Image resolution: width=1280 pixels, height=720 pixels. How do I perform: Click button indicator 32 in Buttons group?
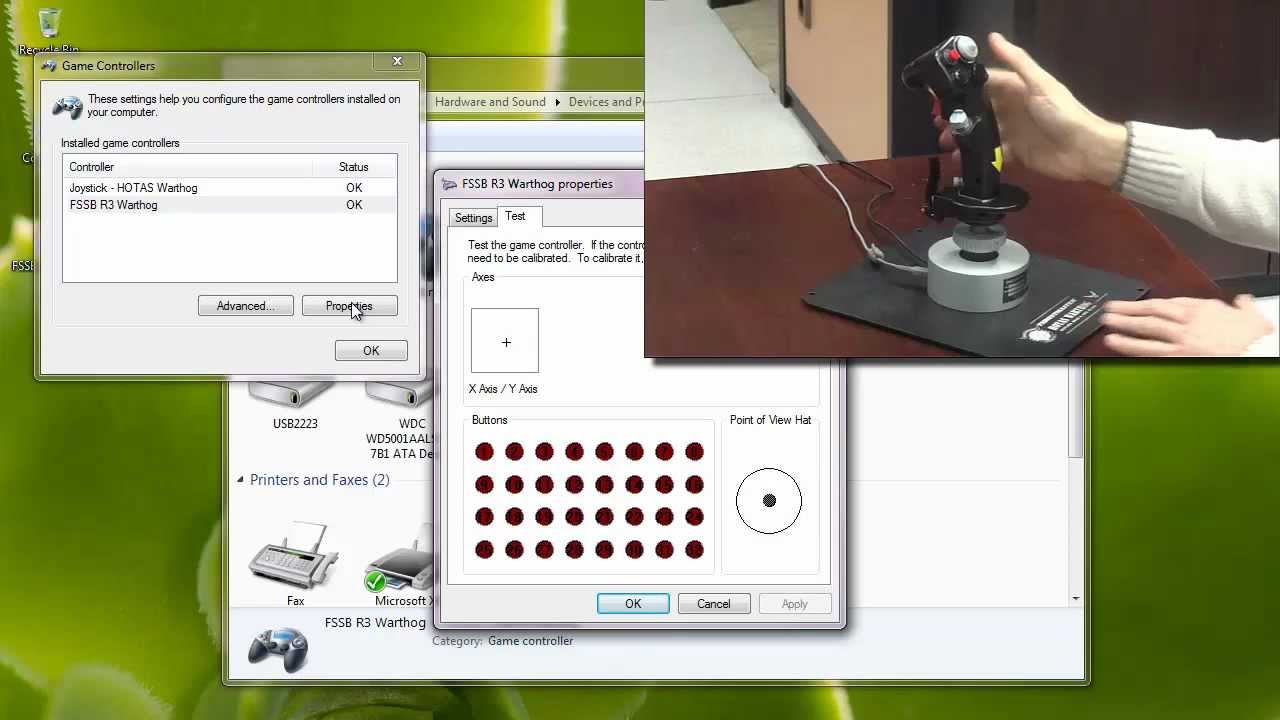coord(694,549)
